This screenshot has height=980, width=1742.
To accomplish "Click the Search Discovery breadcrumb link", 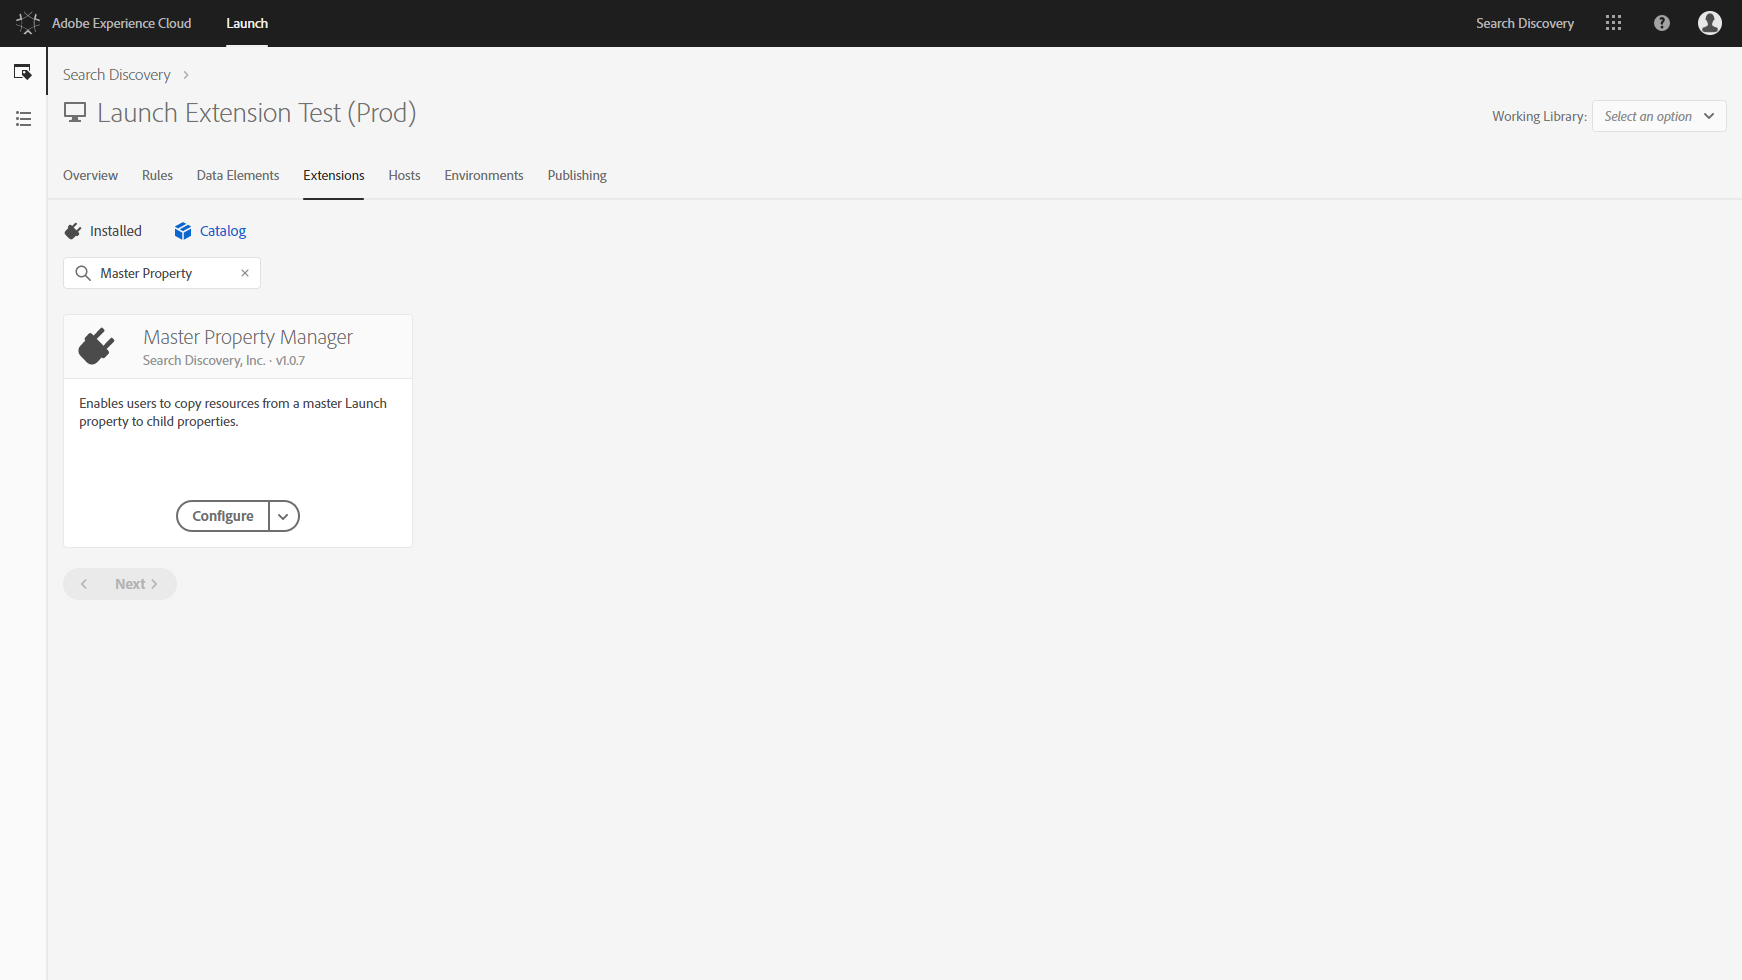I will coord(117,75).
